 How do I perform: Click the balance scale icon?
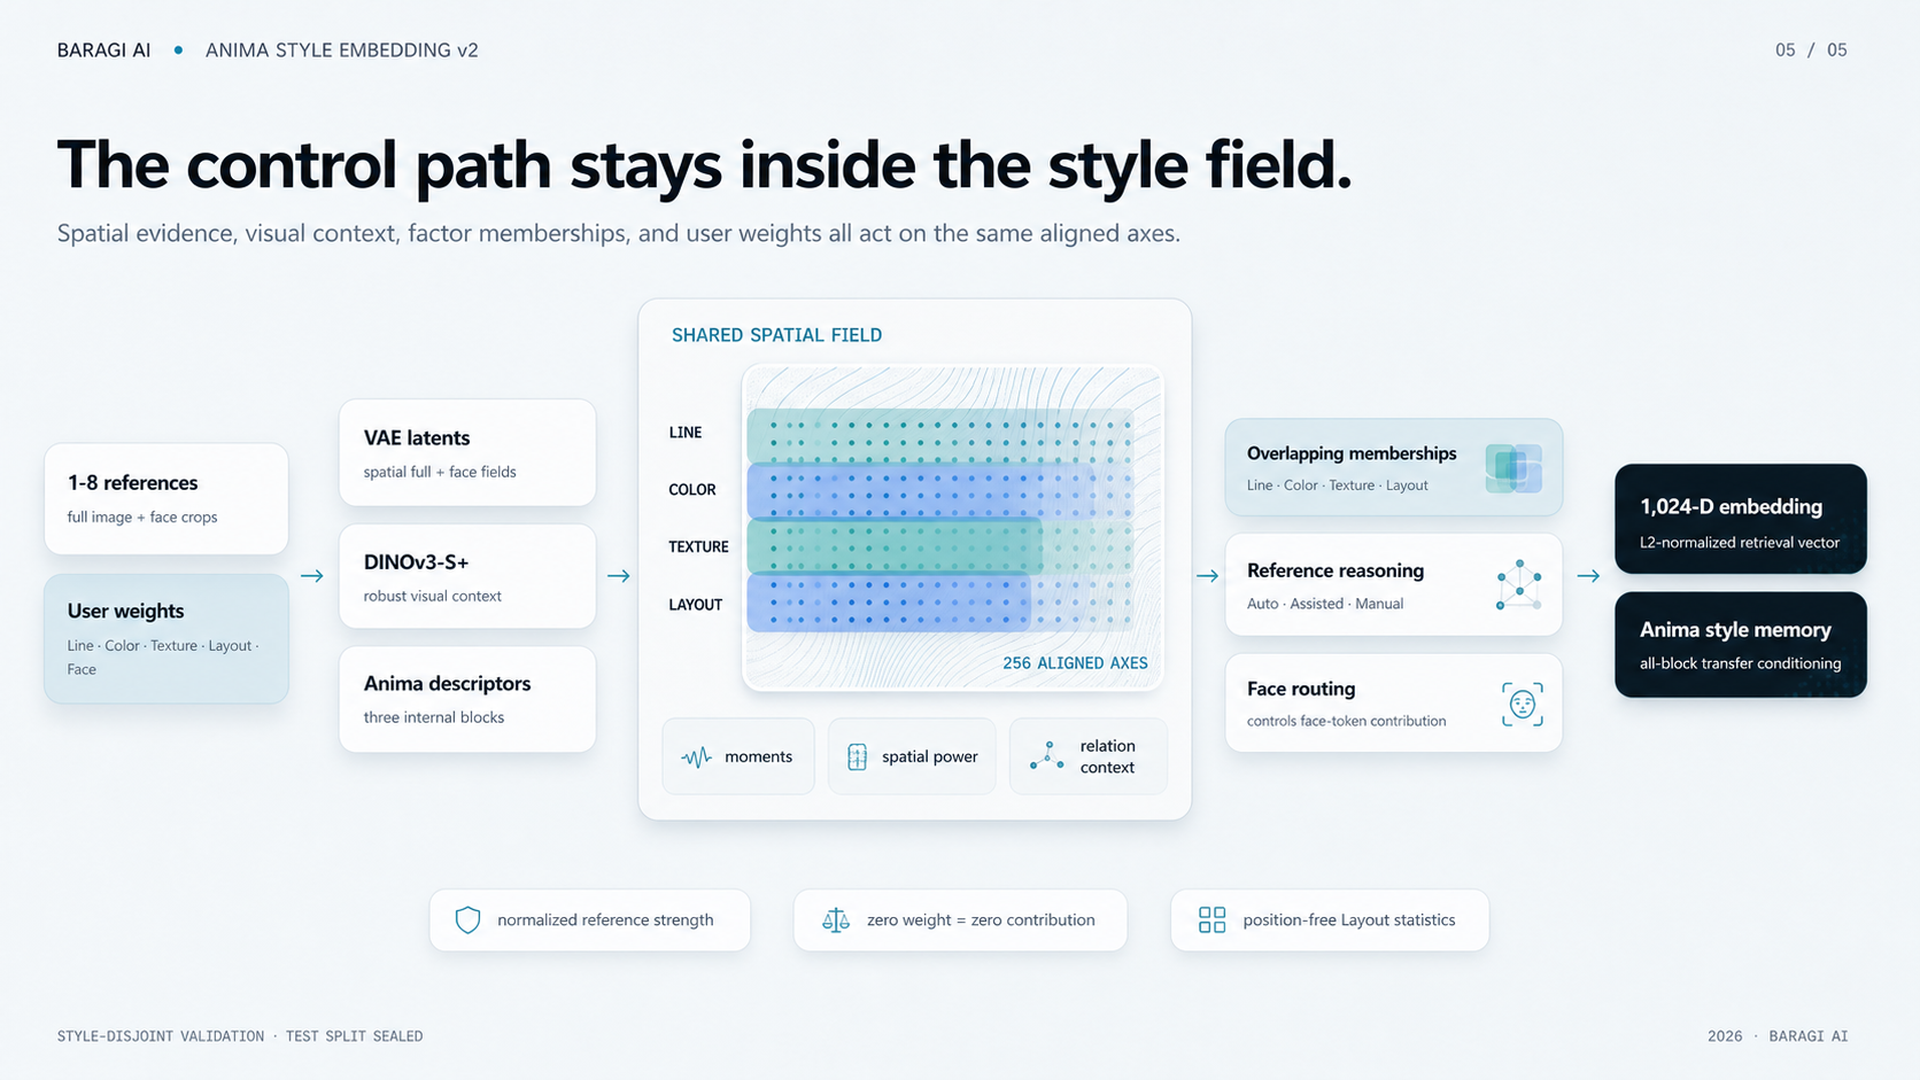(836, 920)
